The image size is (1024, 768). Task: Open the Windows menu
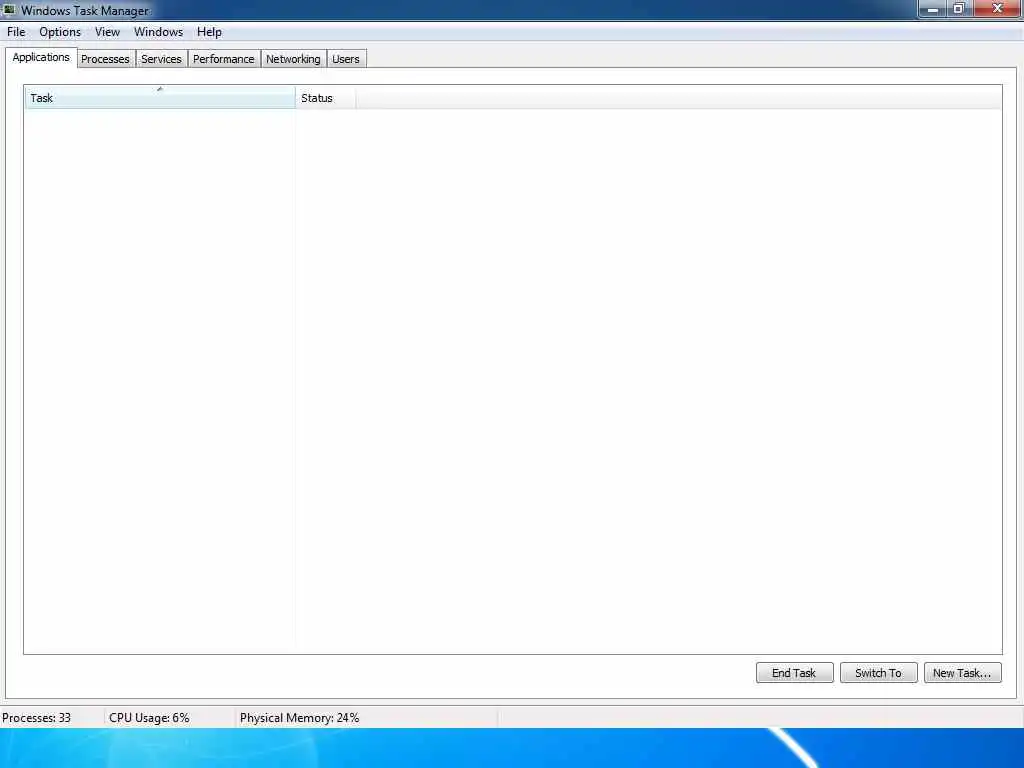pyautogui.click(x=158, y=32)
